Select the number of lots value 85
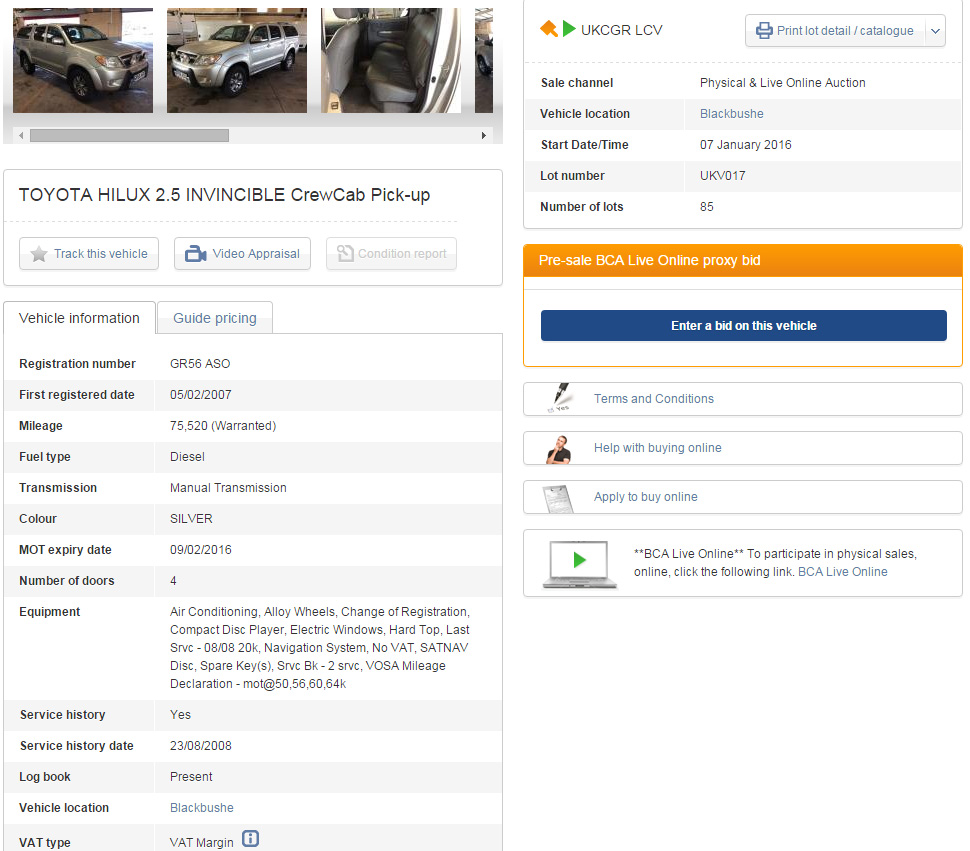This screenshot has width=970, height=851. click(x=706, y=207)
